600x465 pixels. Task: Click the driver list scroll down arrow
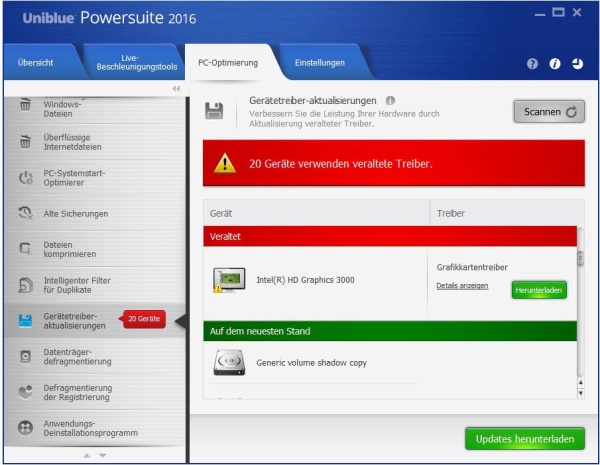click(x=580, y=393)
